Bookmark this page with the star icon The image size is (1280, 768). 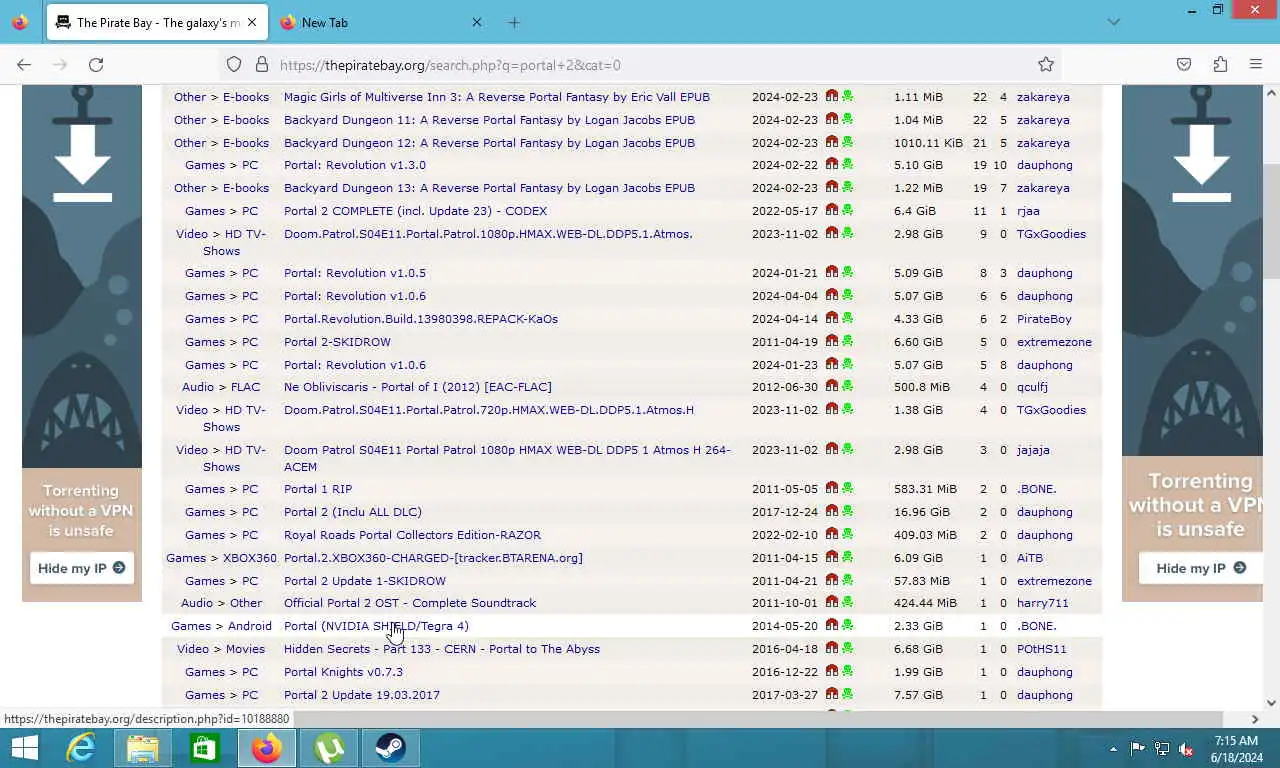pyautogui.click(x=1046, y=64)
